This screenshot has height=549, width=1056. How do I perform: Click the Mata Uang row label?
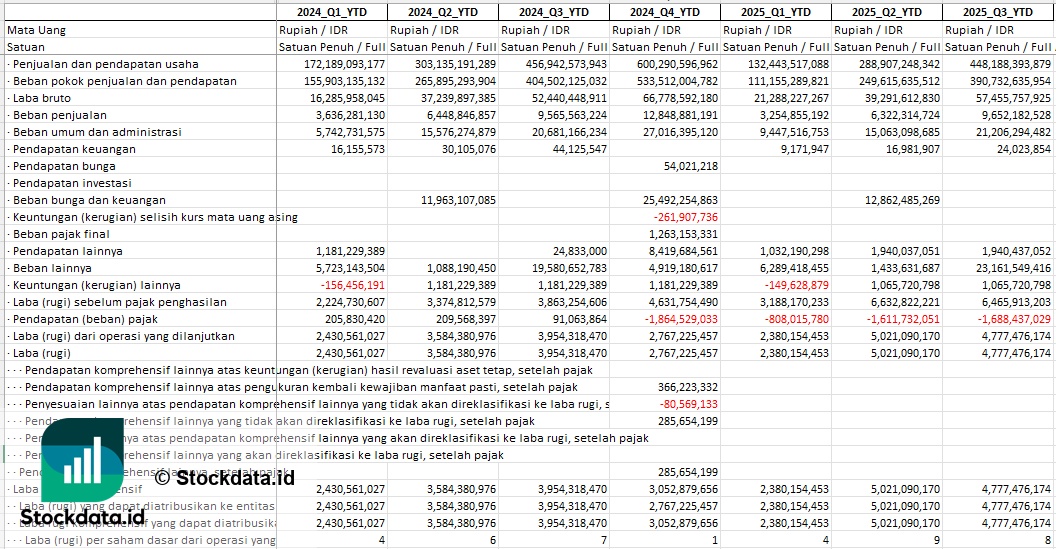36,30
